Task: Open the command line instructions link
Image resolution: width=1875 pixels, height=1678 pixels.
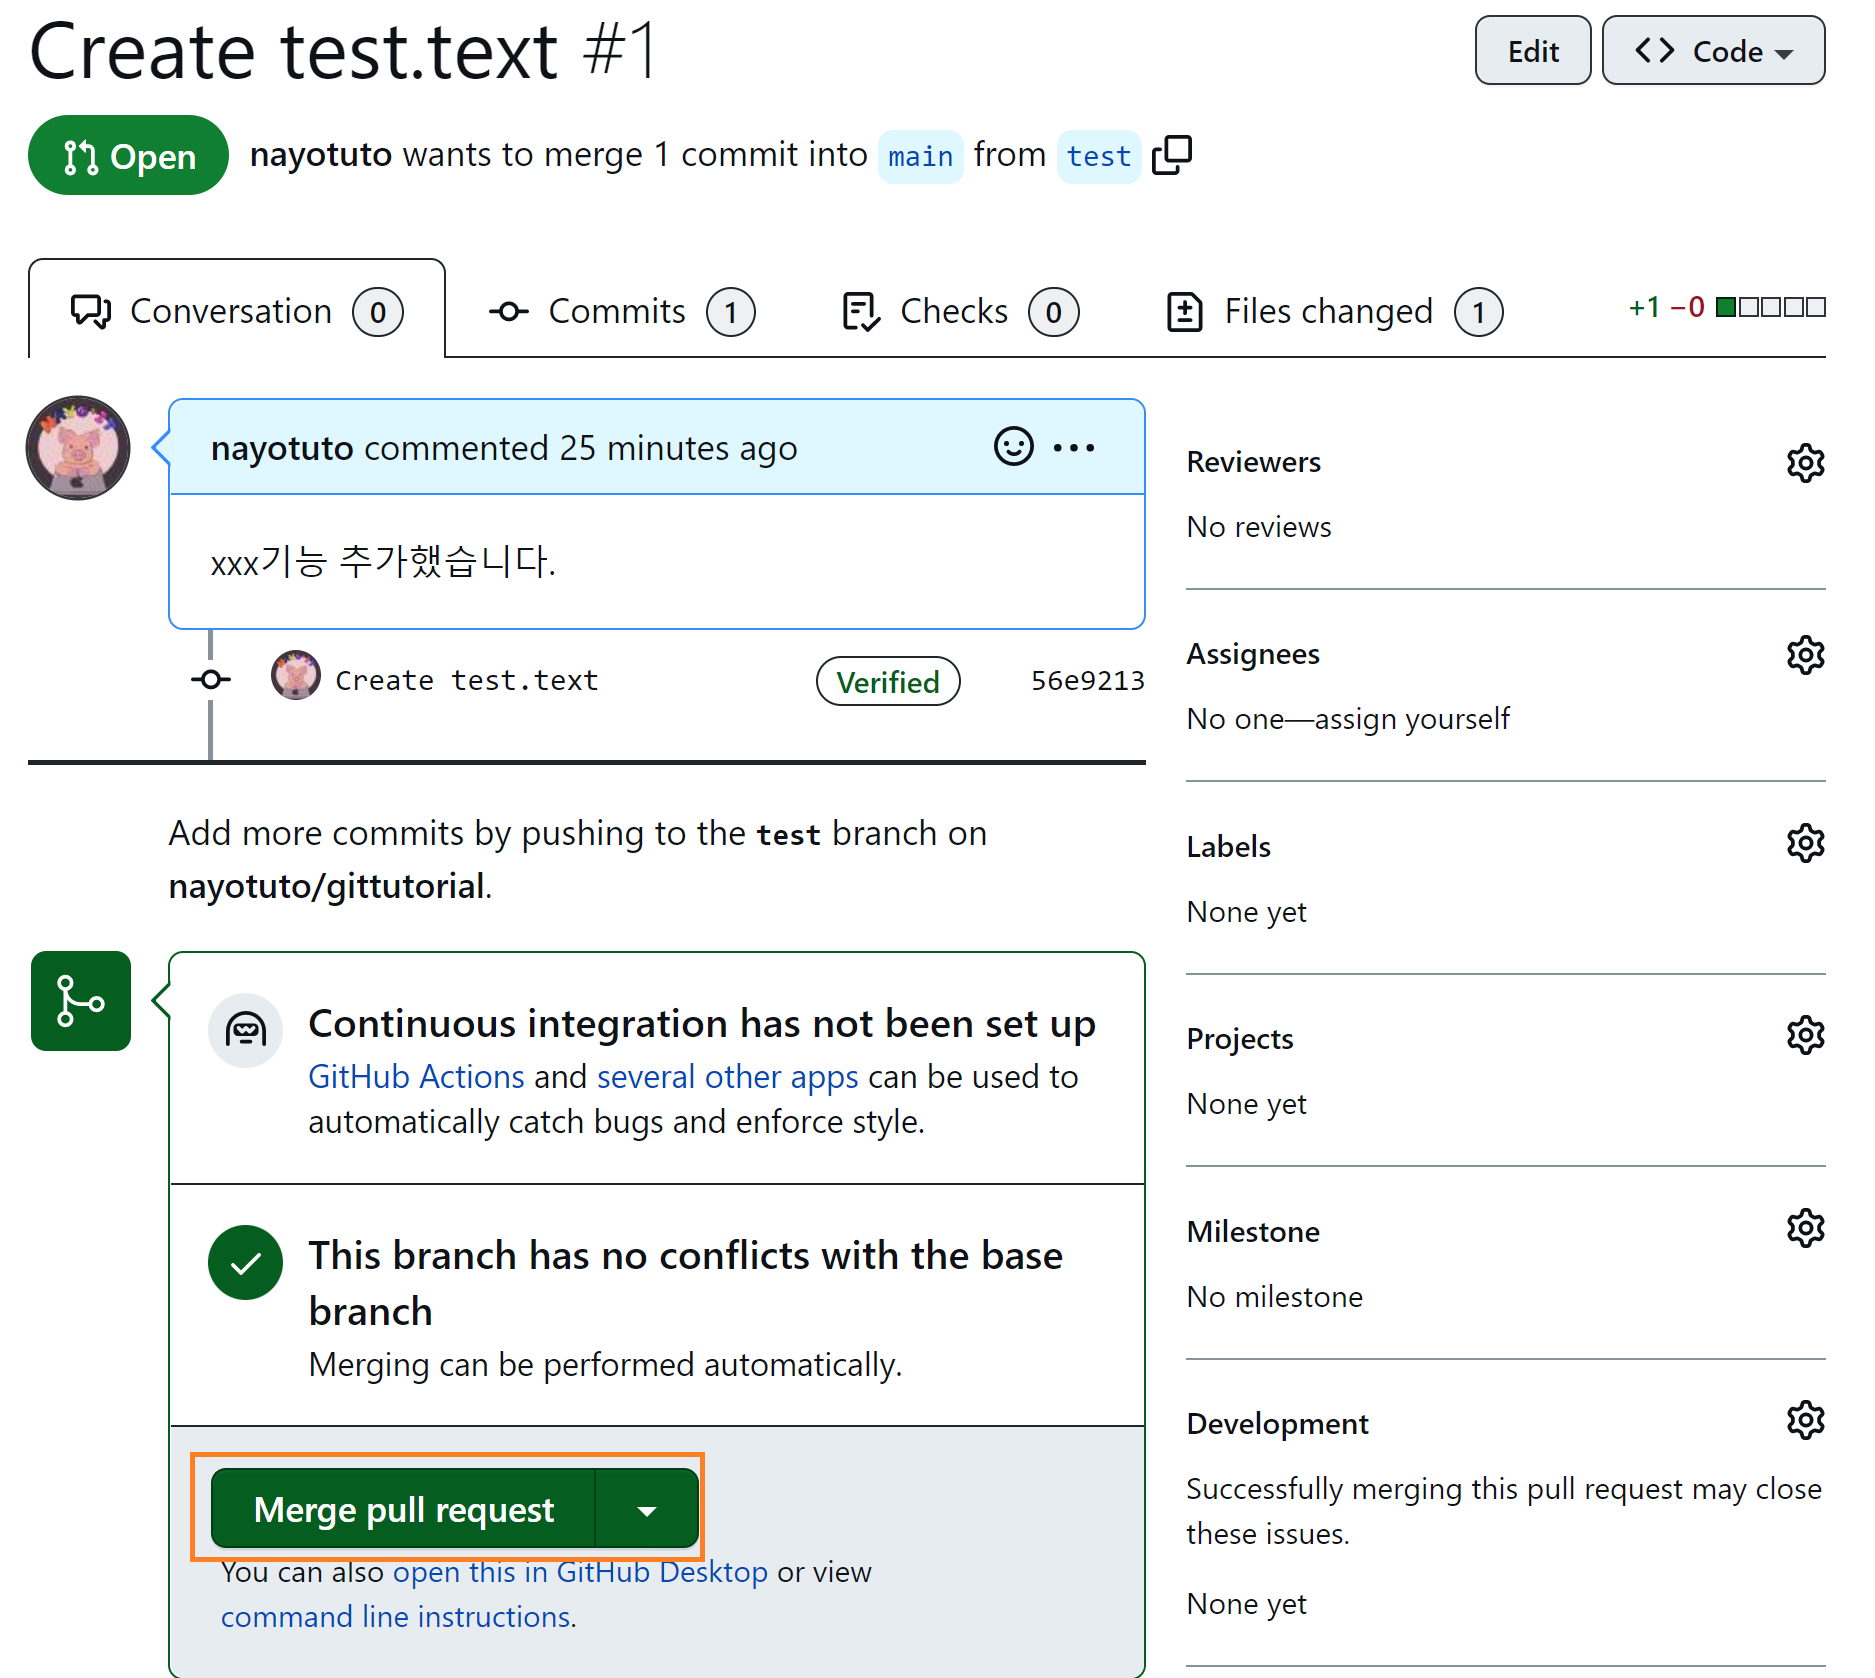Action: point(398,1617)
